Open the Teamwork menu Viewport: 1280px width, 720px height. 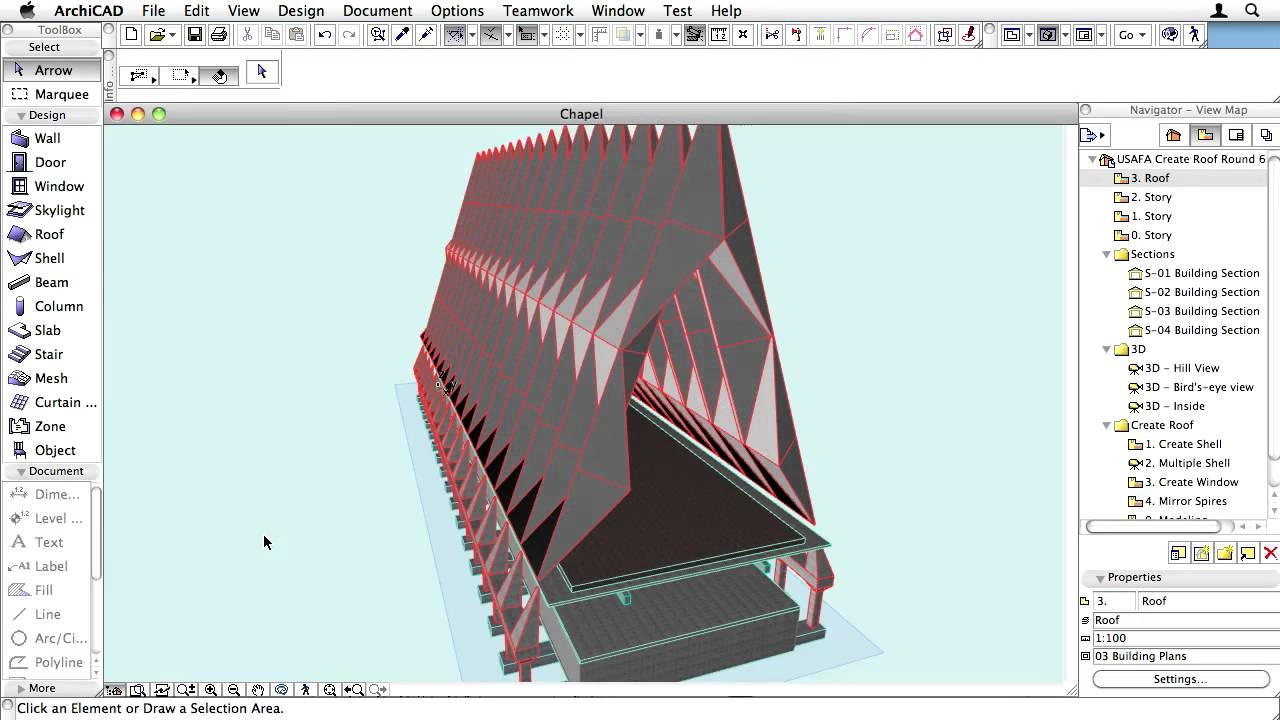click(538, 11)
